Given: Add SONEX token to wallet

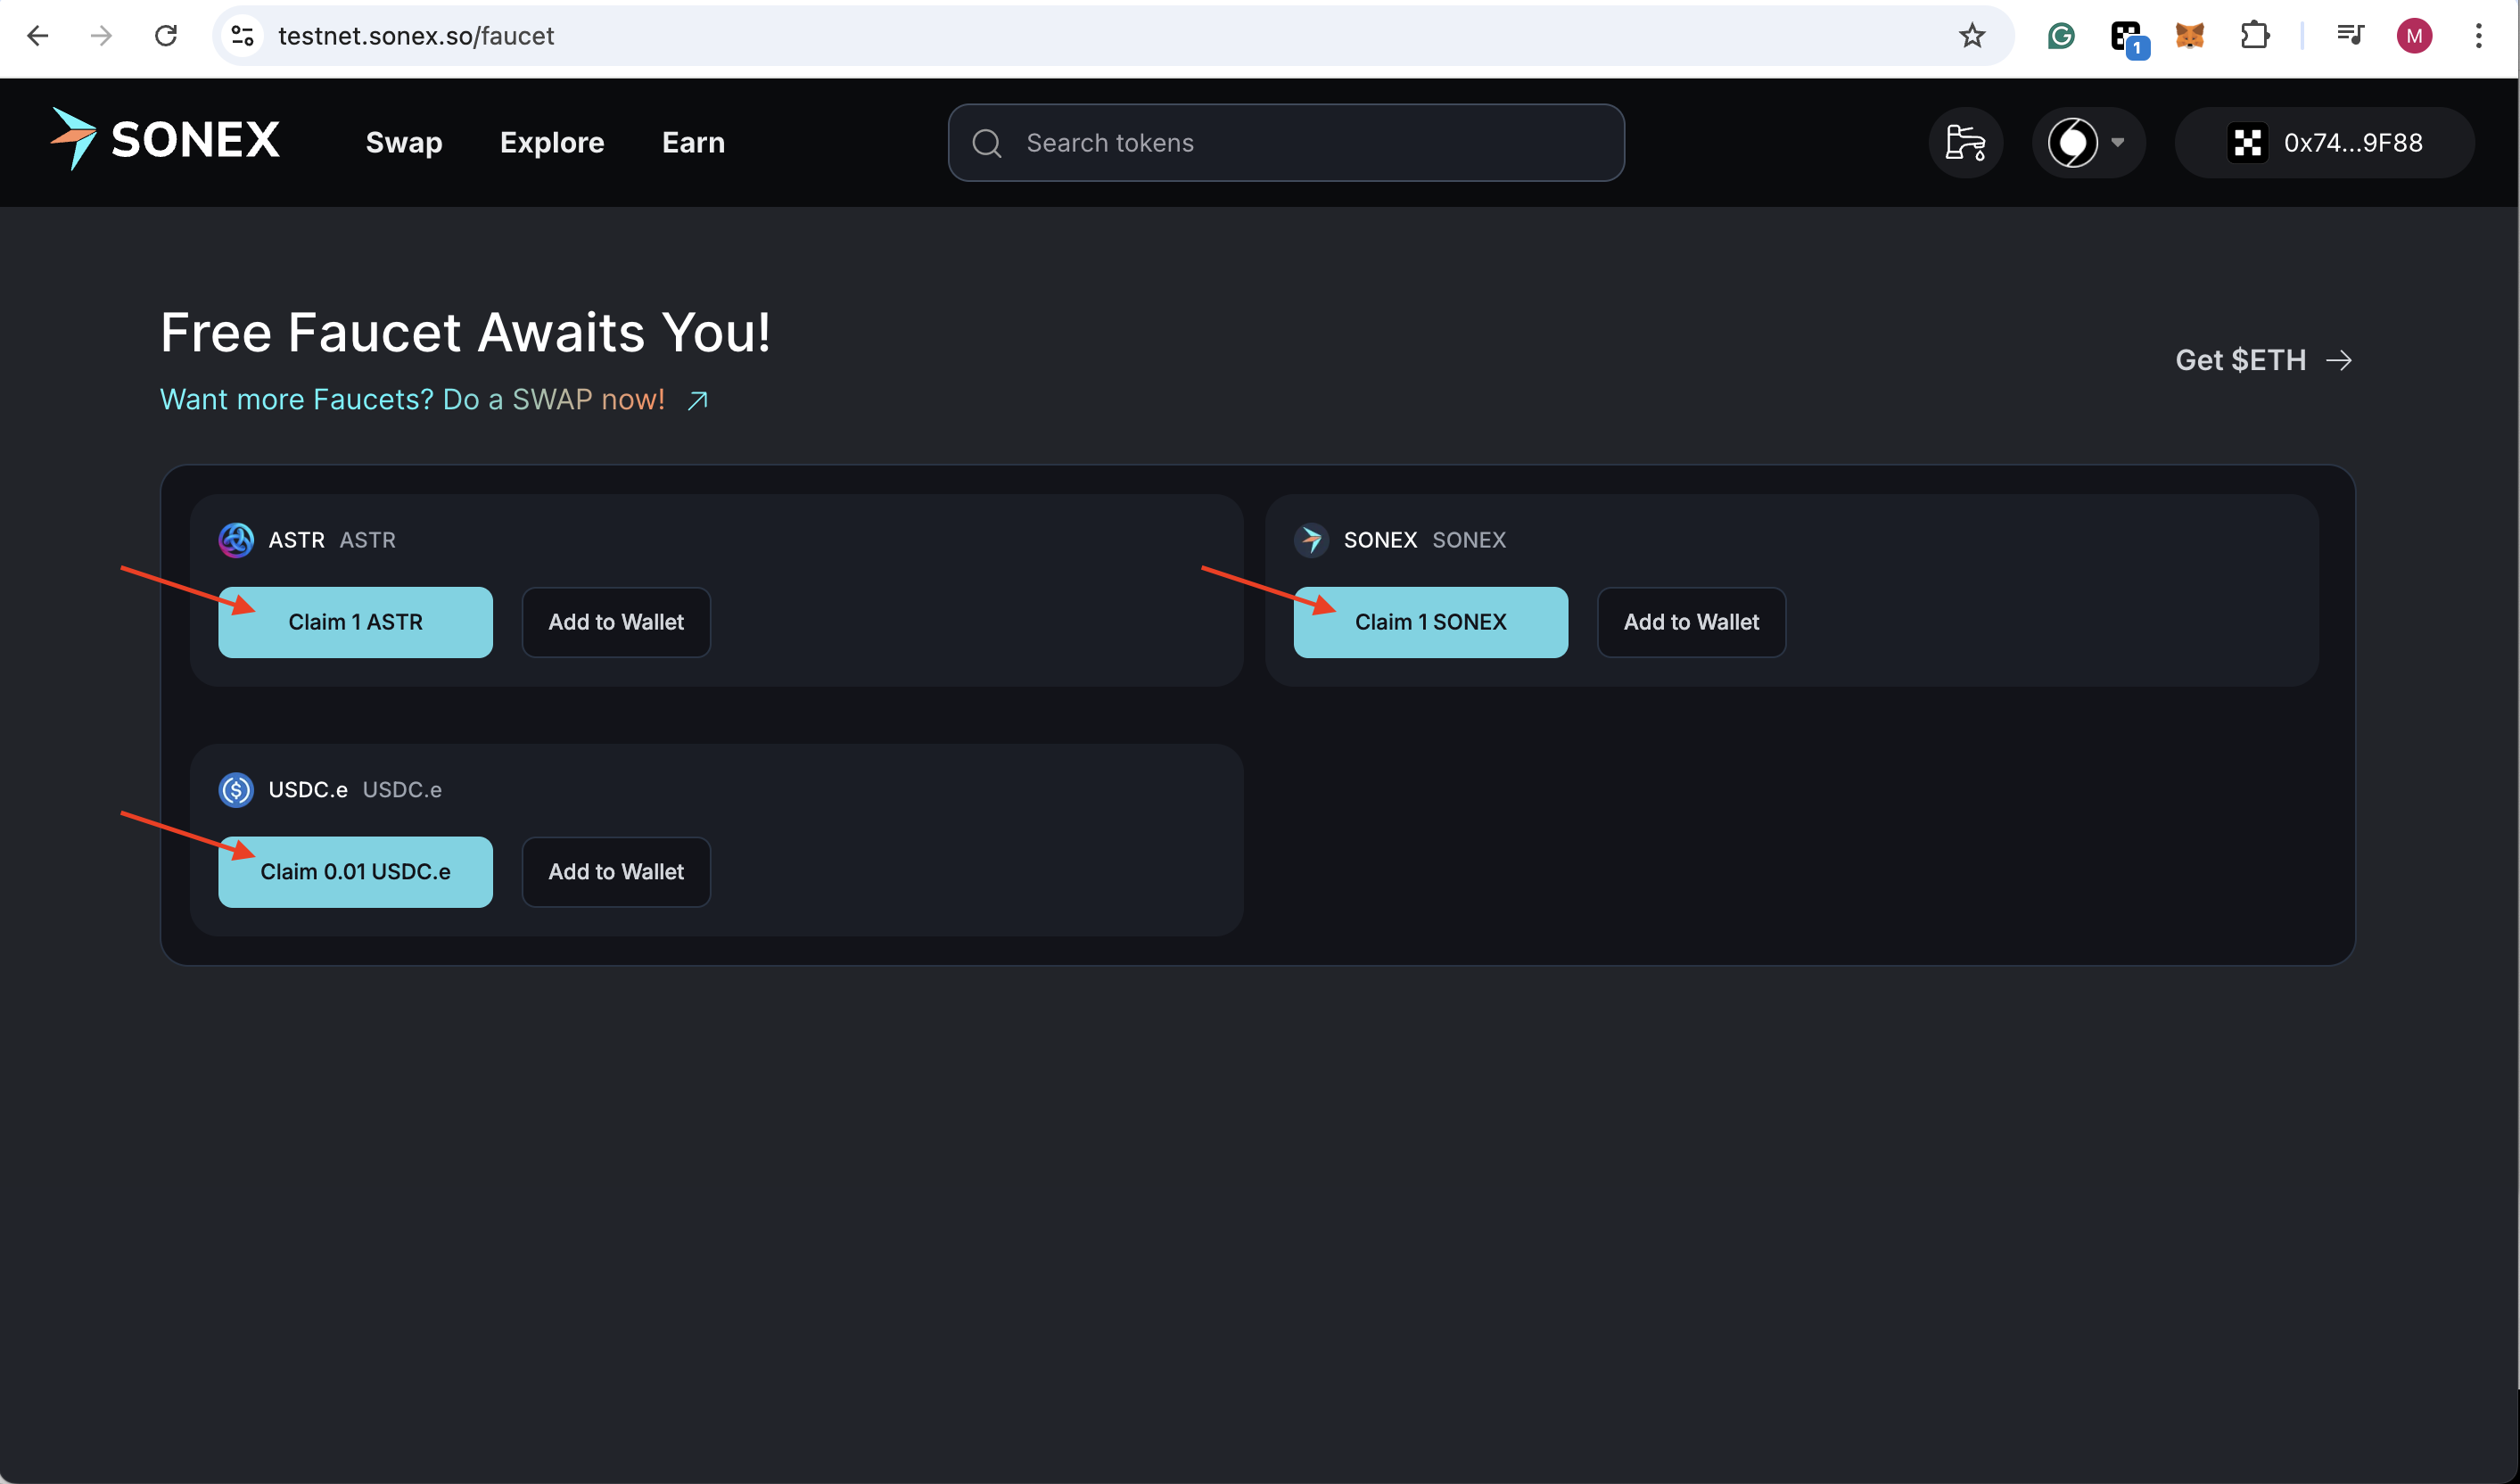Looking at the screenshot, I should click(x=1690, y=622).
